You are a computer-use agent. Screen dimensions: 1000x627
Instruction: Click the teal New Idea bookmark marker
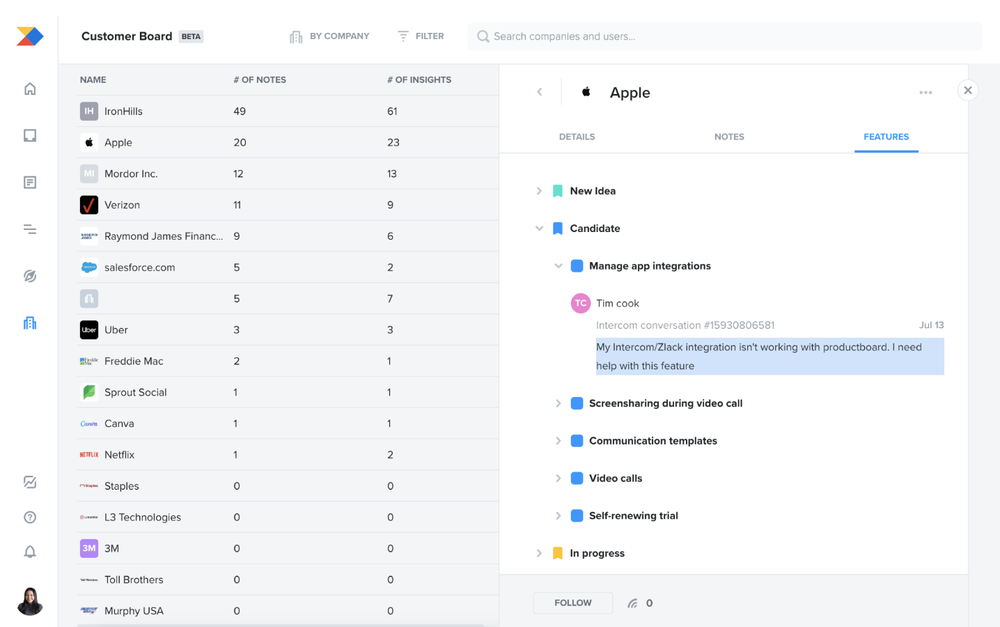click(557, 191)
